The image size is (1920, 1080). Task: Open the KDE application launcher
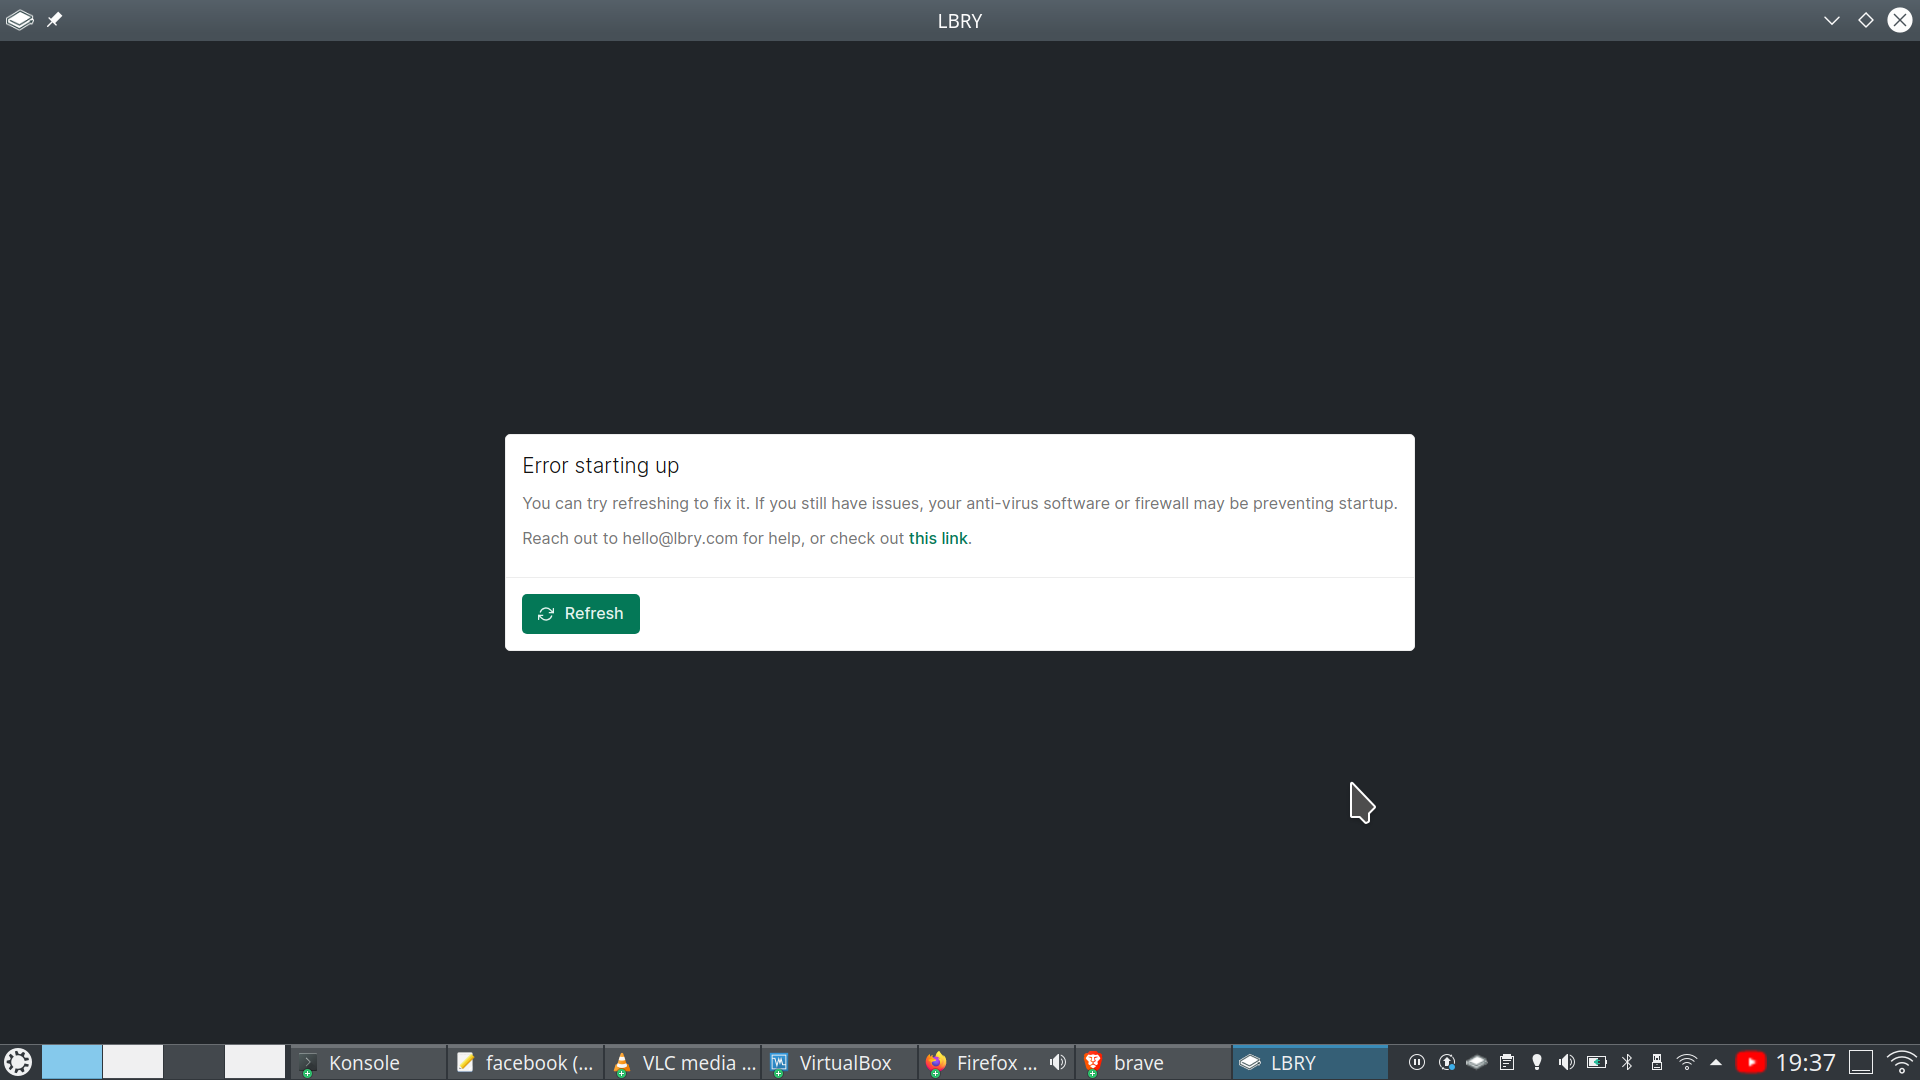pyautogui.click(x=18, y=1062)
